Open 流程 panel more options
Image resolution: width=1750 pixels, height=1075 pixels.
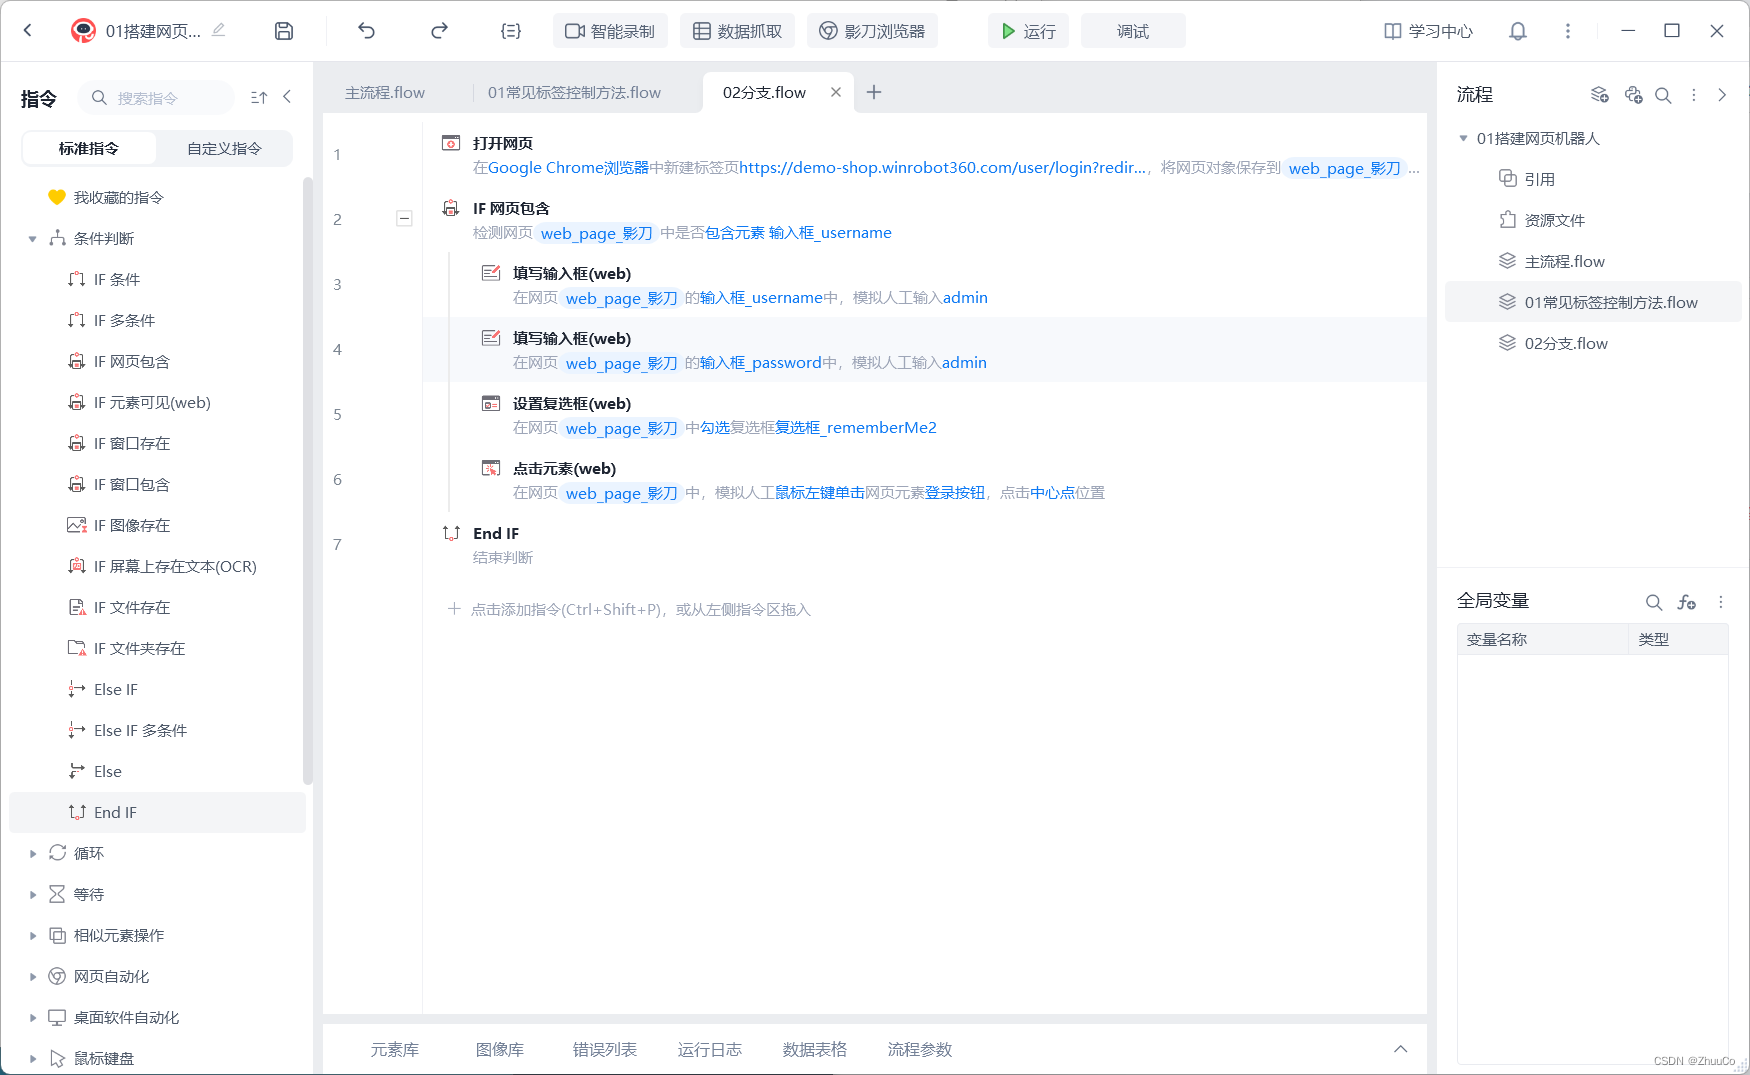click(1694, 95)
